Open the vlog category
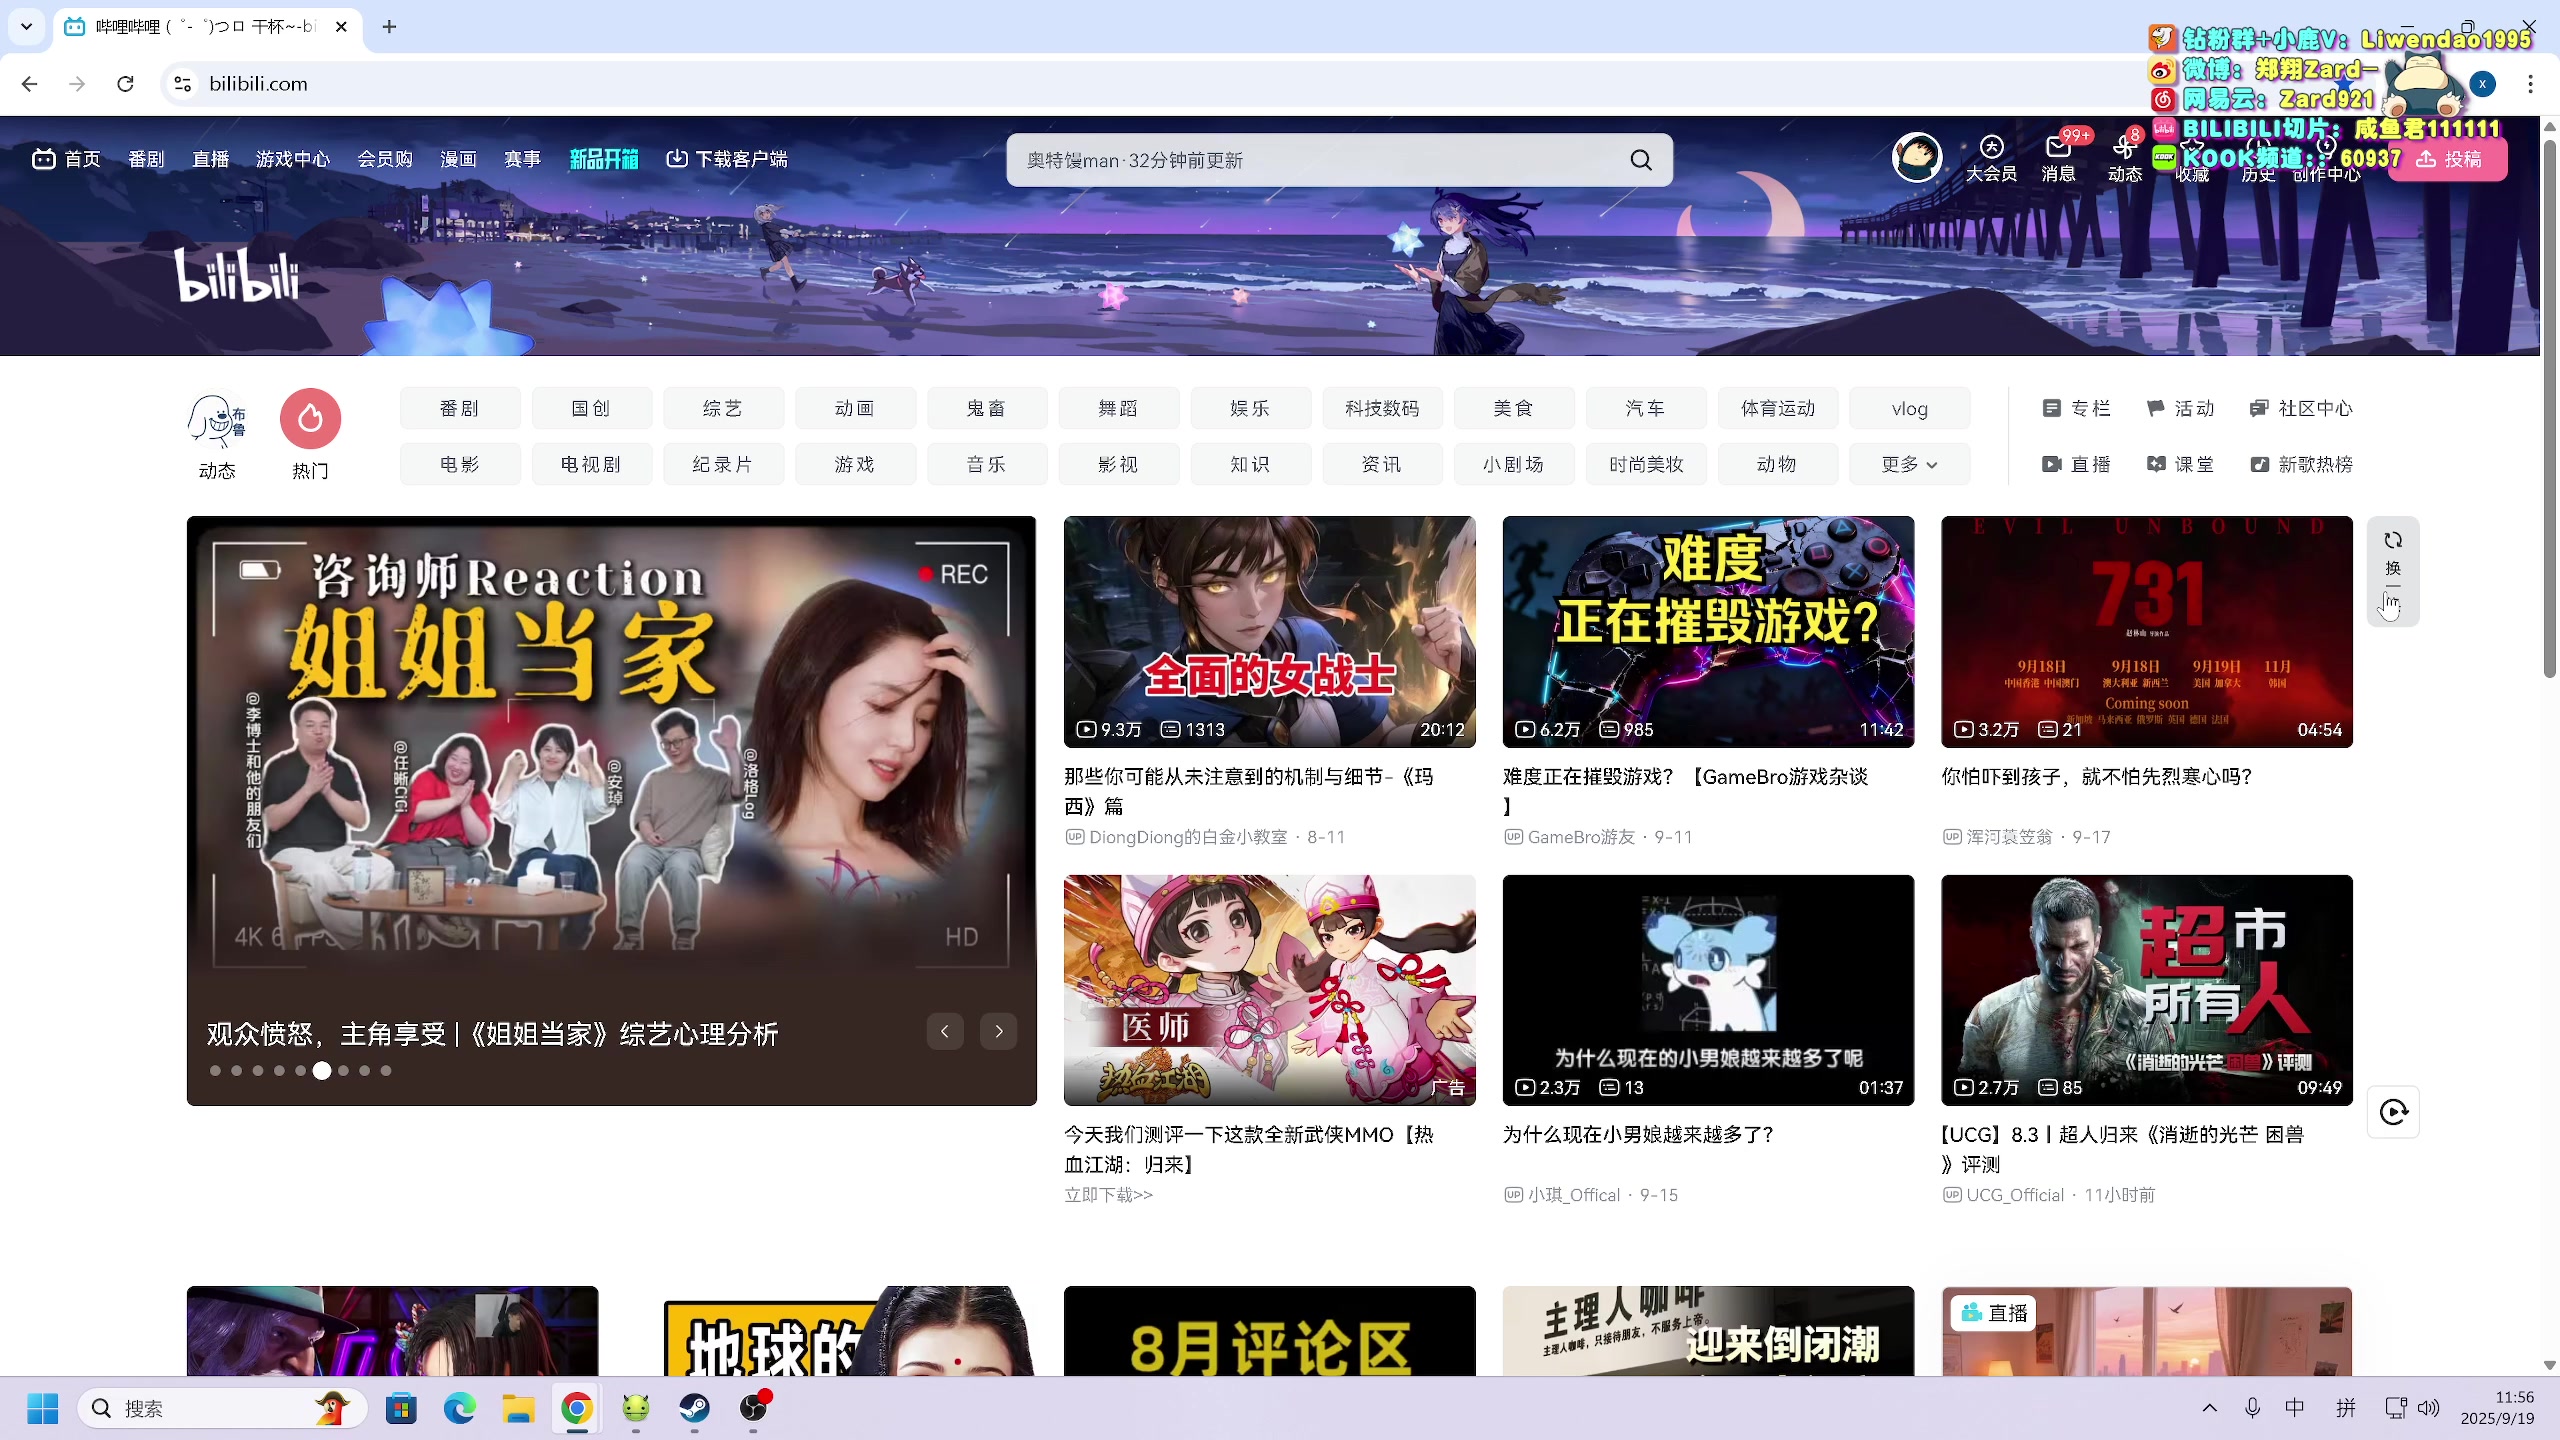This screenshot has width=2560, height=1440. point(1909,408)
